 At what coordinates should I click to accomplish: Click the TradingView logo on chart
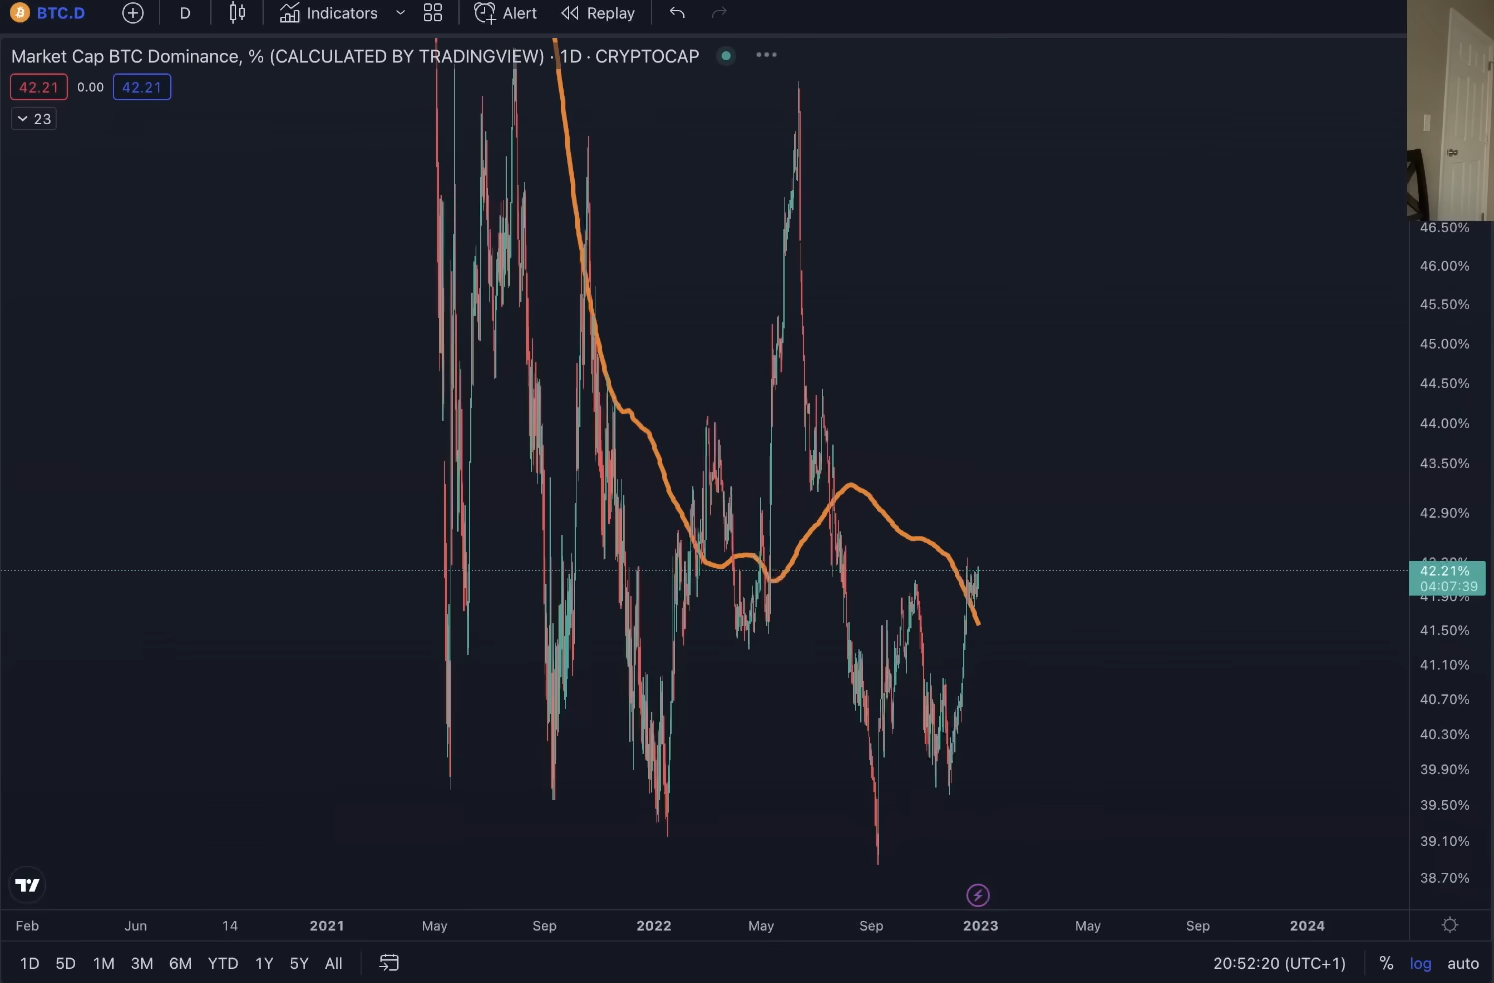(27, 885)
